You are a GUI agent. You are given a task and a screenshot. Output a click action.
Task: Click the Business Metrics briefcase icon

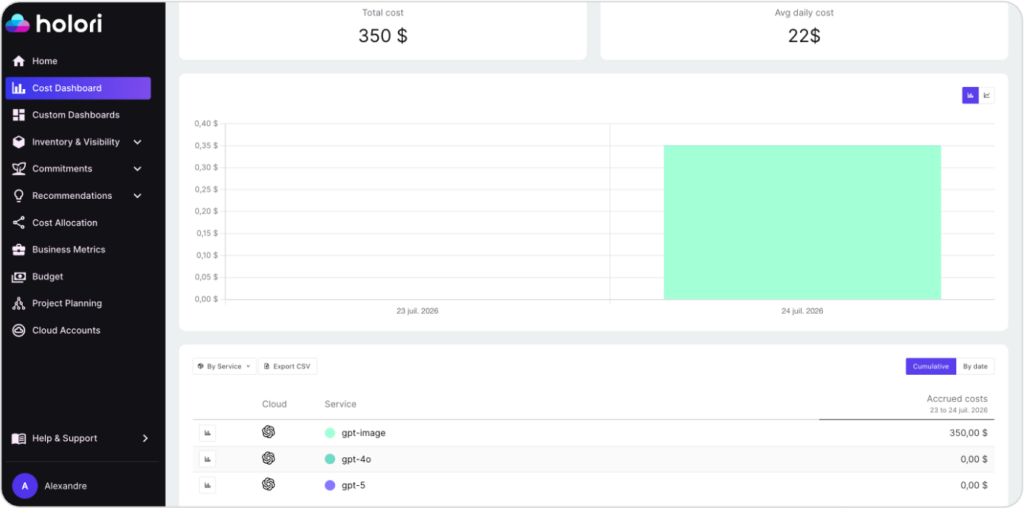19,249
